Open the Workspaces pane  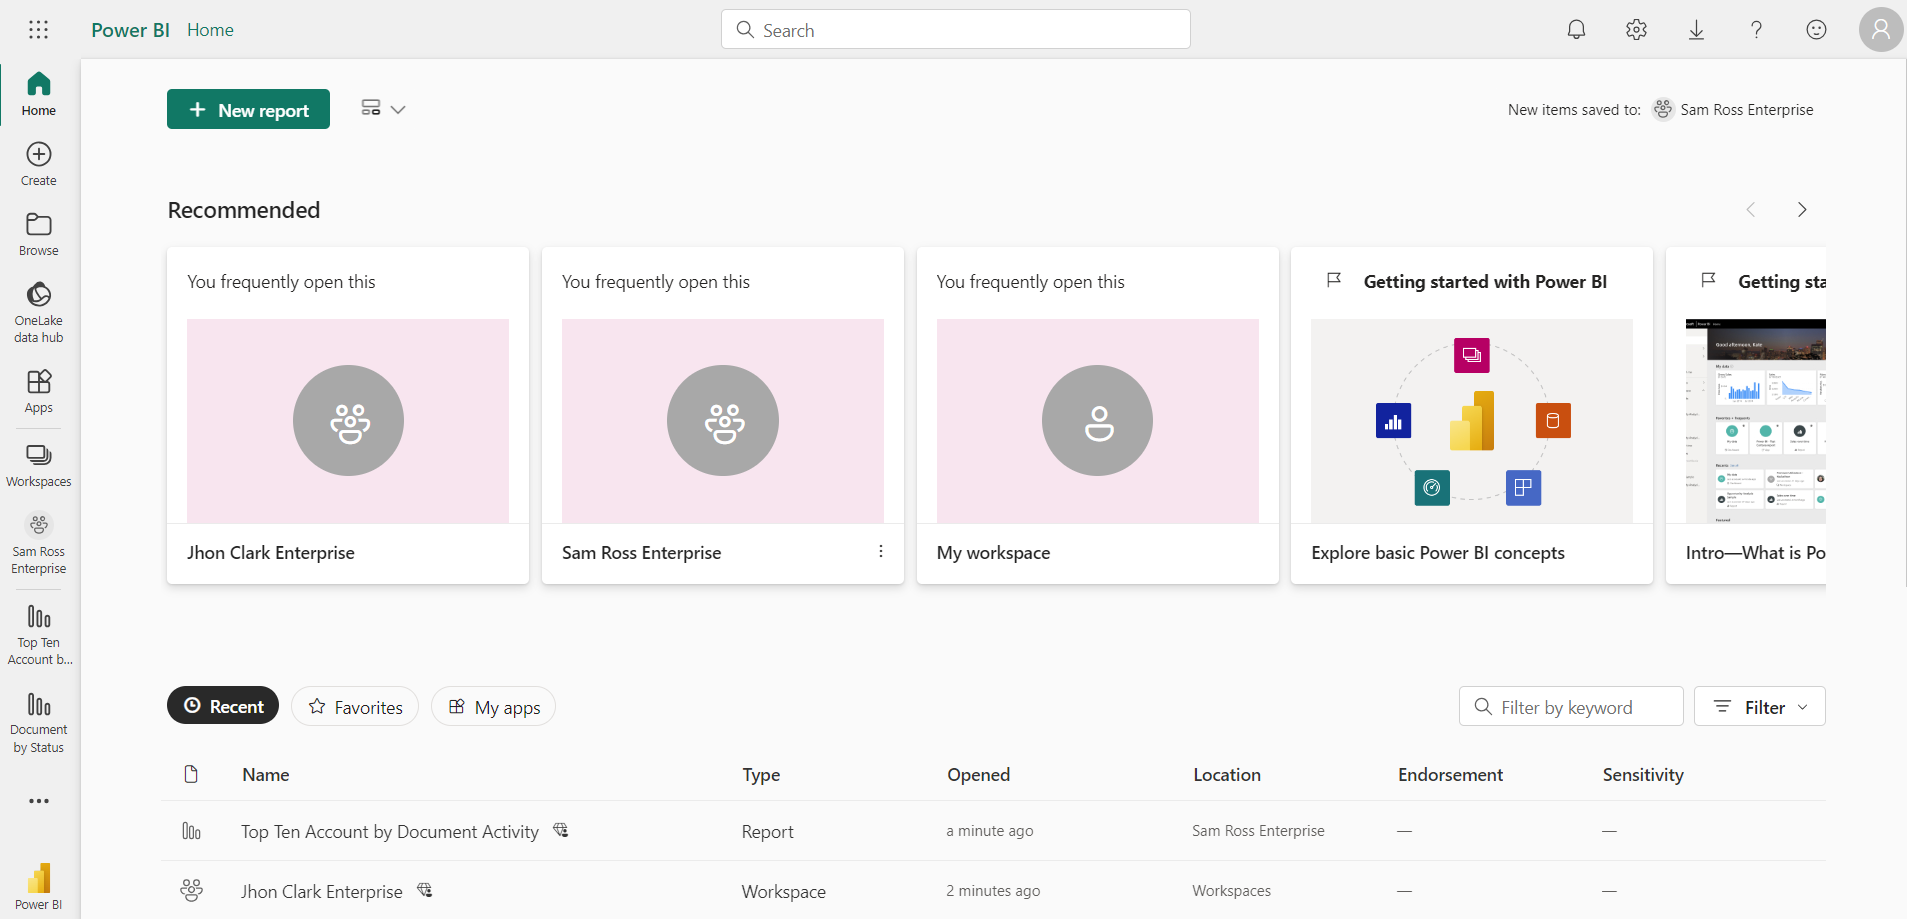tap(39, 465)
